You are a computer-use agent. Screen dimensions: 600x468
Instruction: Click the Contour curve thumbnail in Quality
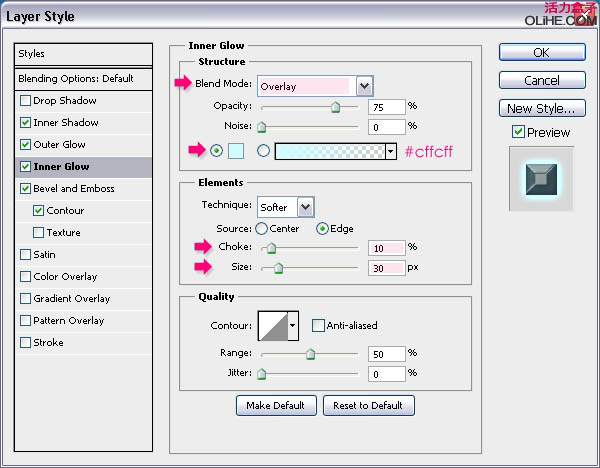272,326
